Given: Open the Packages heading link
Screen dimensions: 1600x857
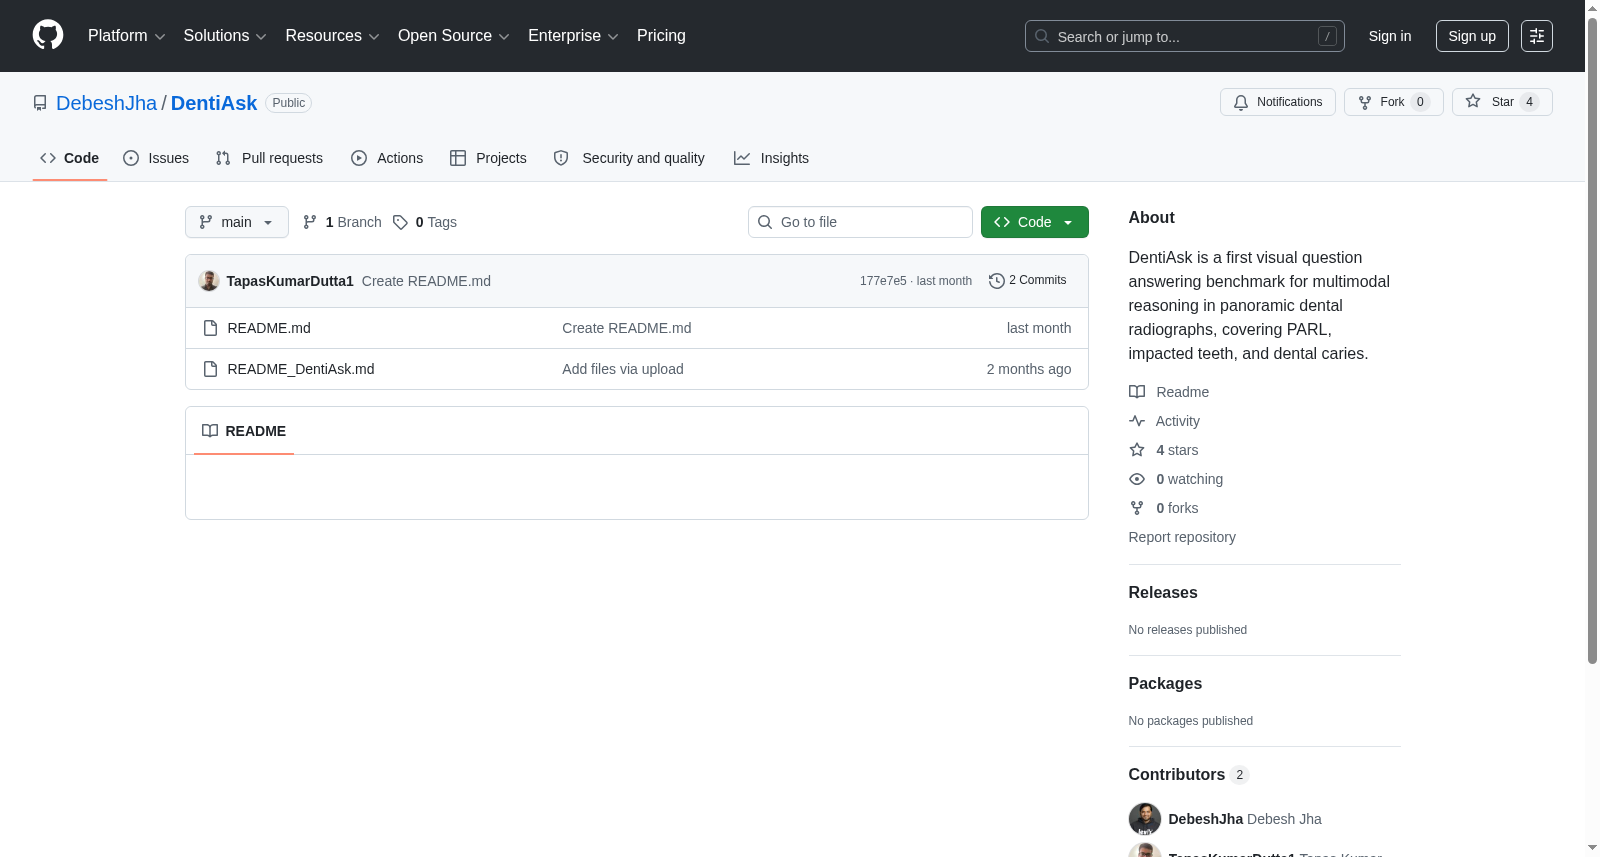Looking at the screenshot, I should (x=1165, y=683).
